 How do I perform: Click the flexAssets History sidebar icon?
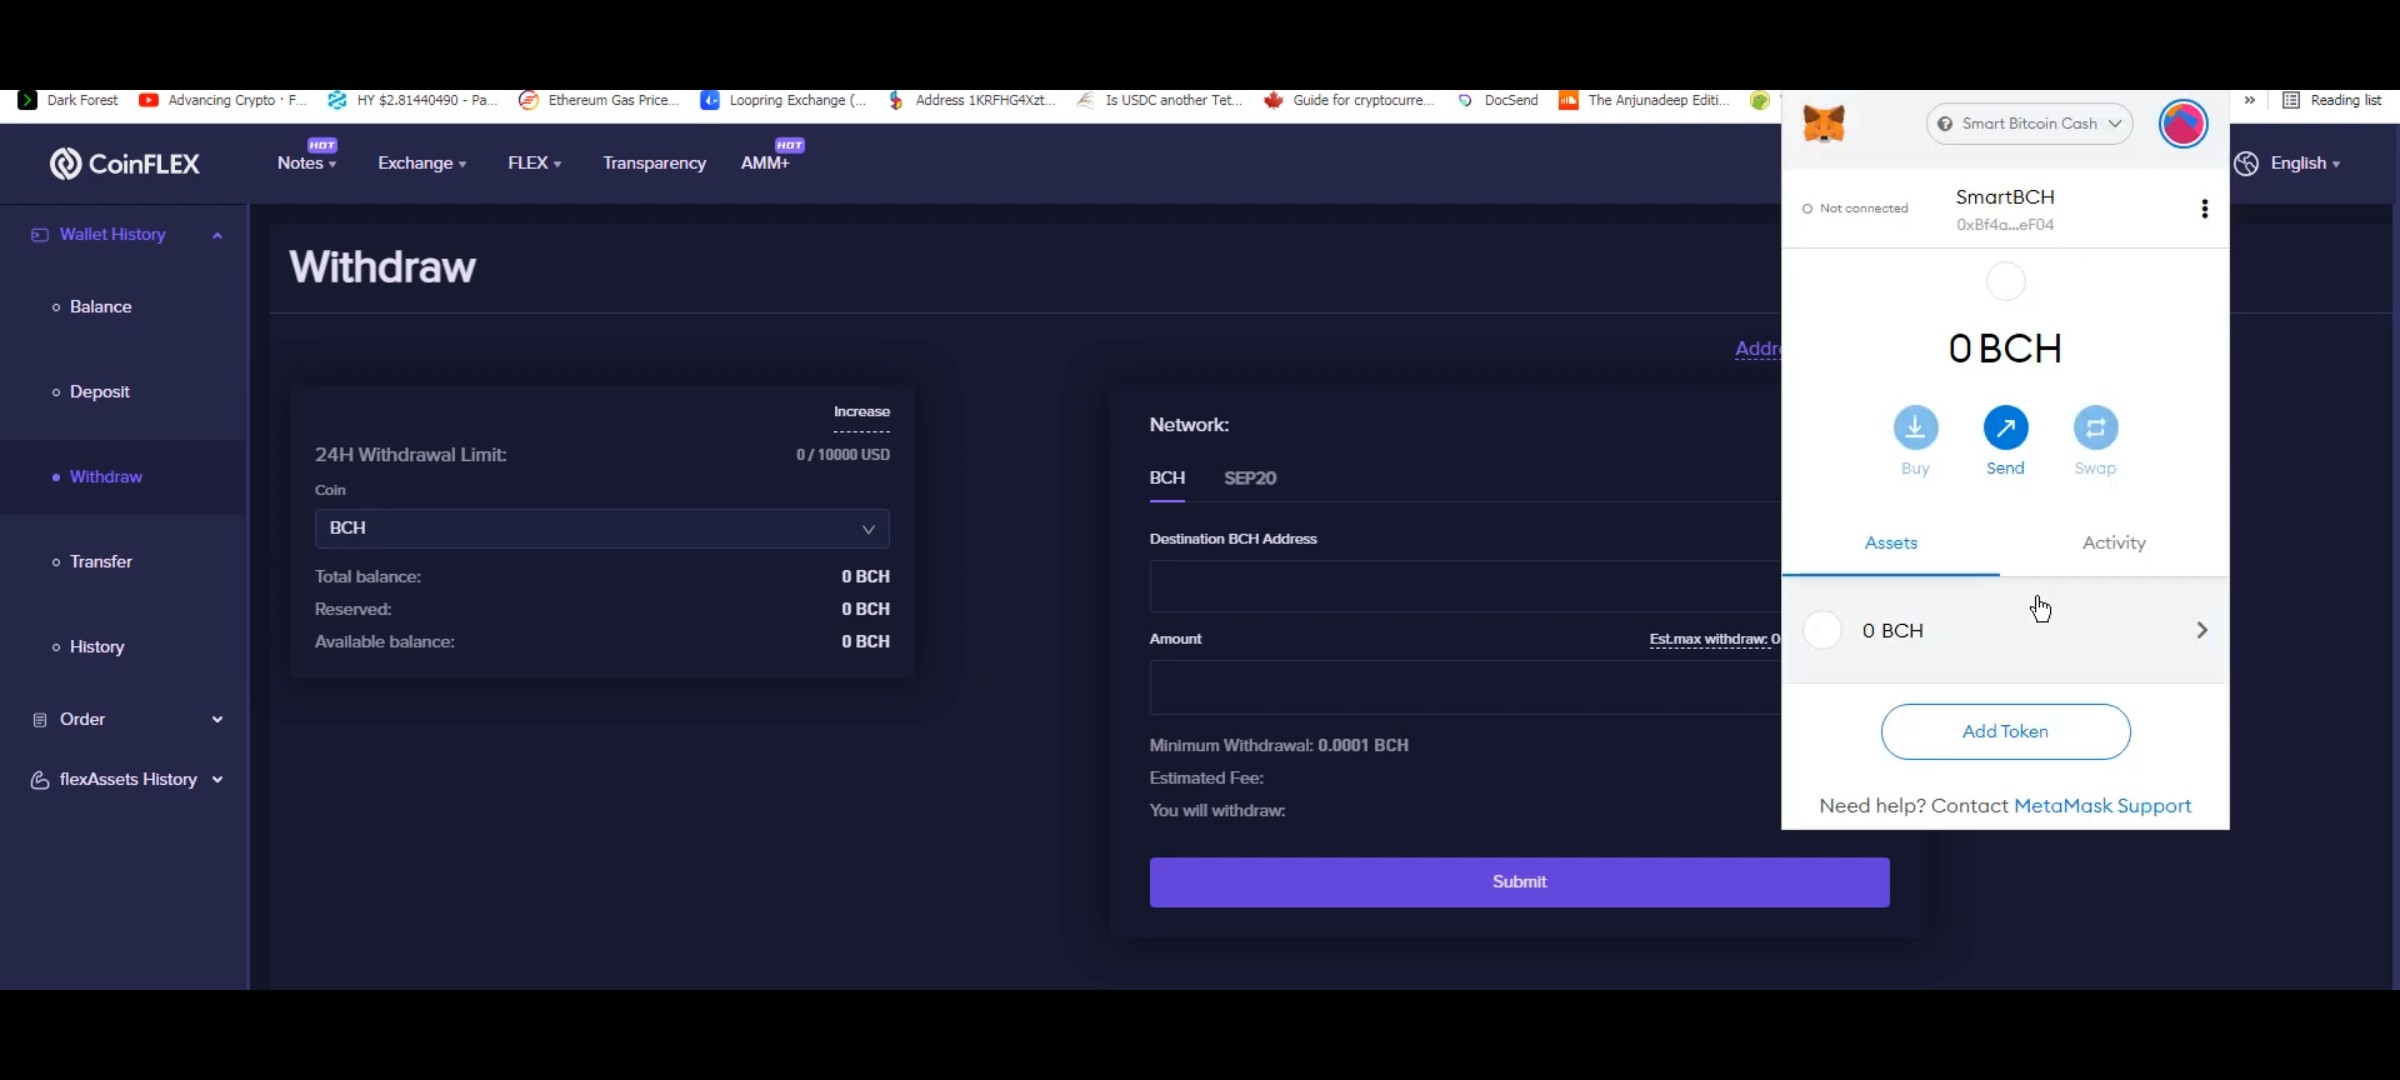pyautogui.click(x=39, y=780)
